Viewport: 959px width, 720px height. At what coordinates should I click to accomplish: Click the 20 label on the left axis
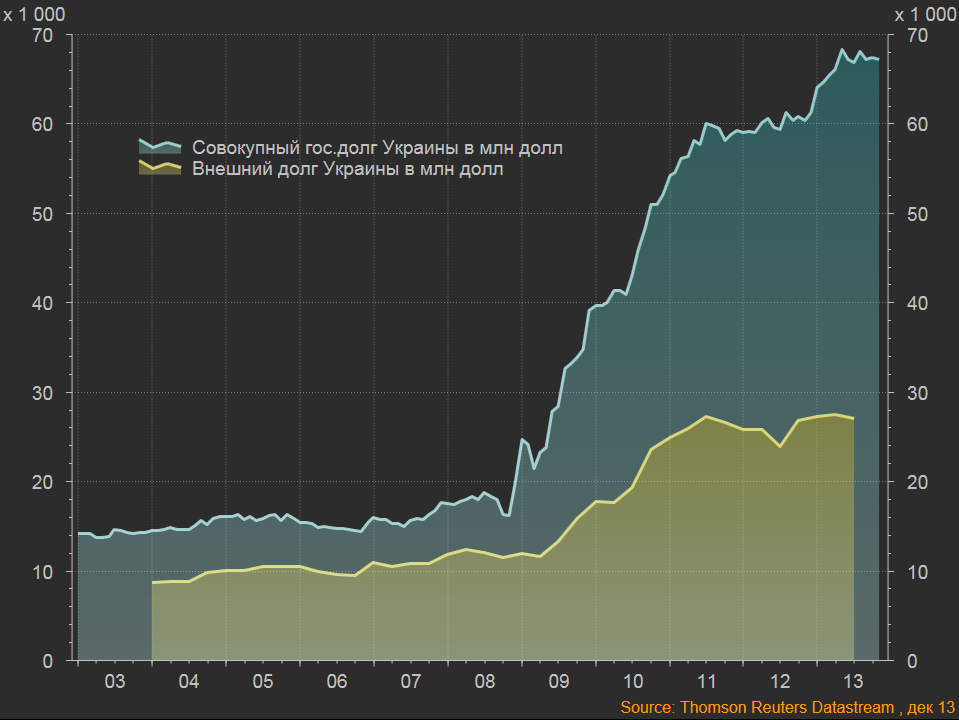(x=42, y=482)
